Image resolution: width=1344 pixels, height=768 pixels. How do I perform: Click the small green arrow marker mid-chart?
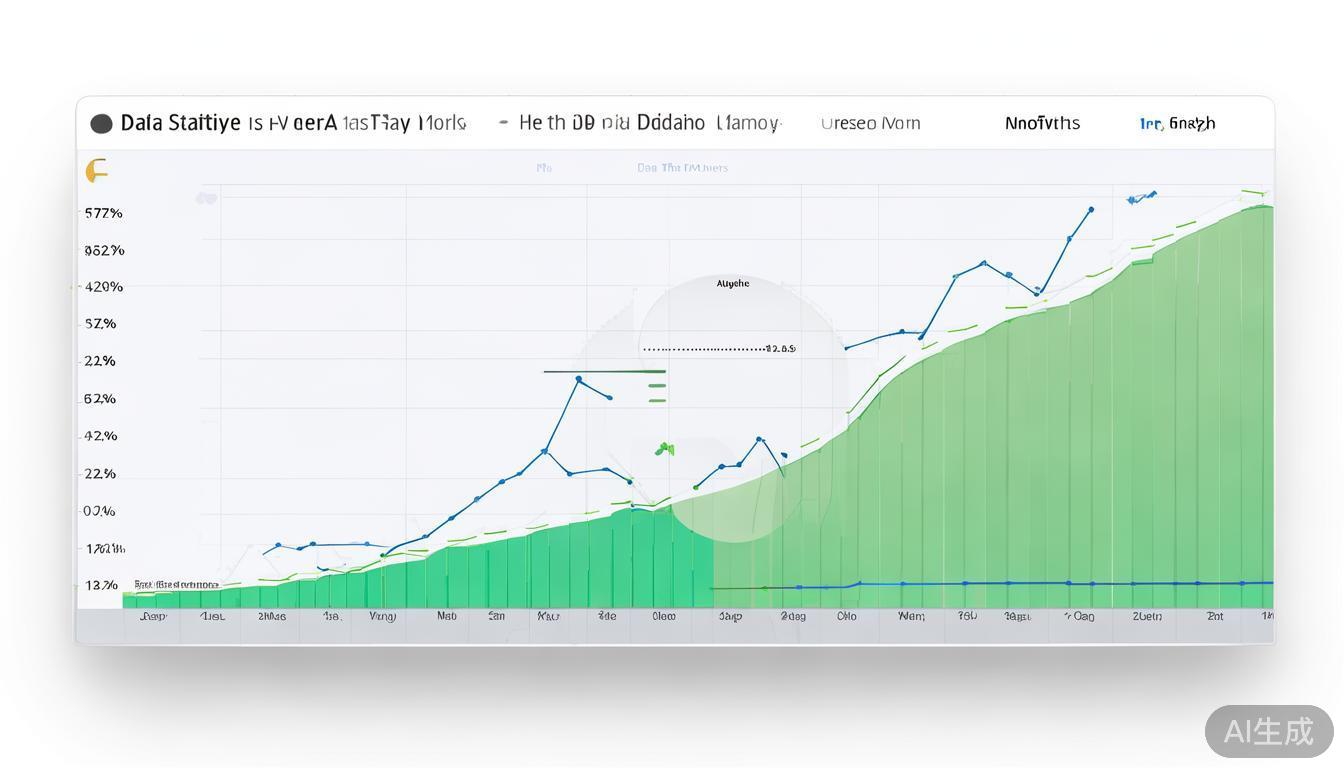point(664,449)
